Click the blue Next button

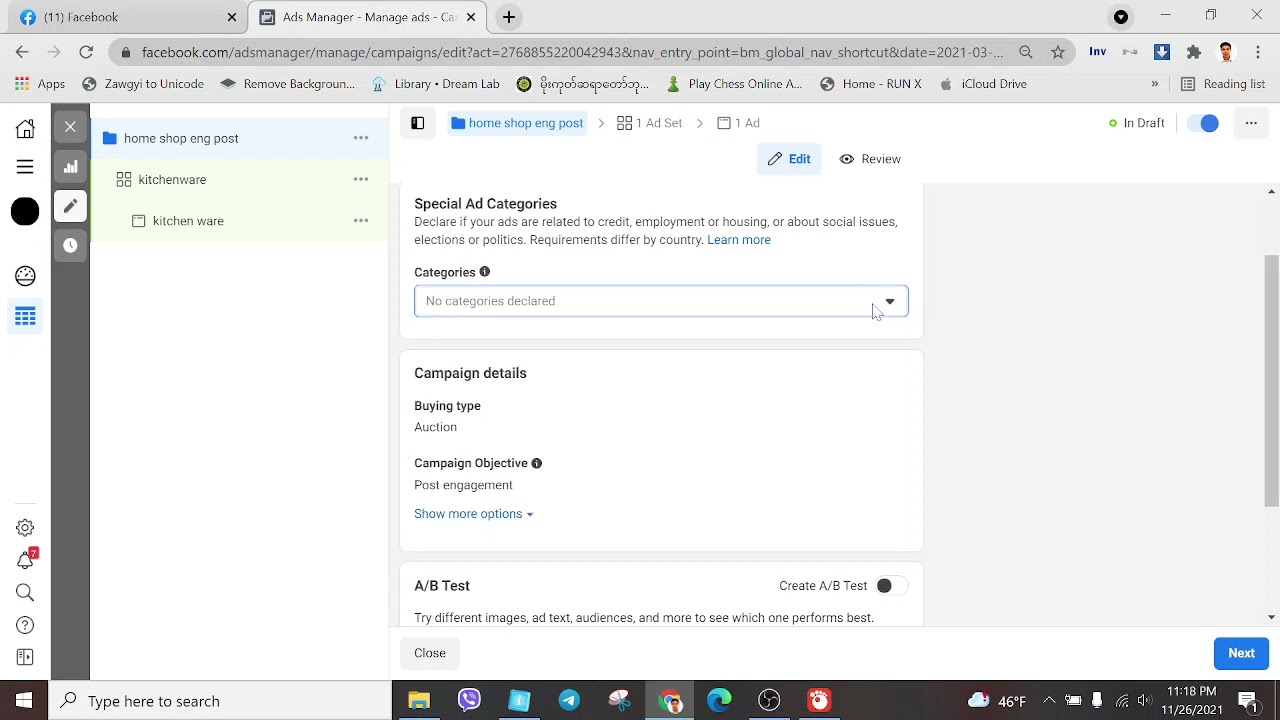tap(1241, 653)
